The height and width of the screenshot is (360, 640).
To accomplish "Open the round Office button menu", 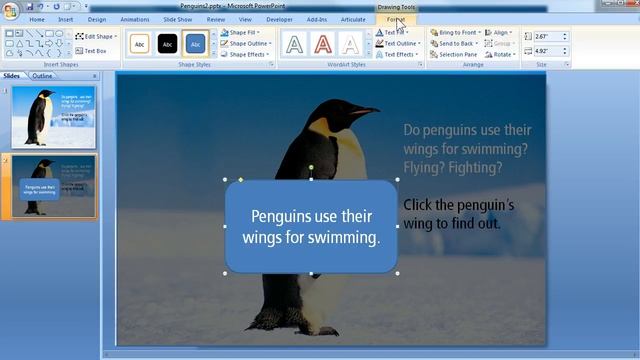I will [x=10, y=10].
